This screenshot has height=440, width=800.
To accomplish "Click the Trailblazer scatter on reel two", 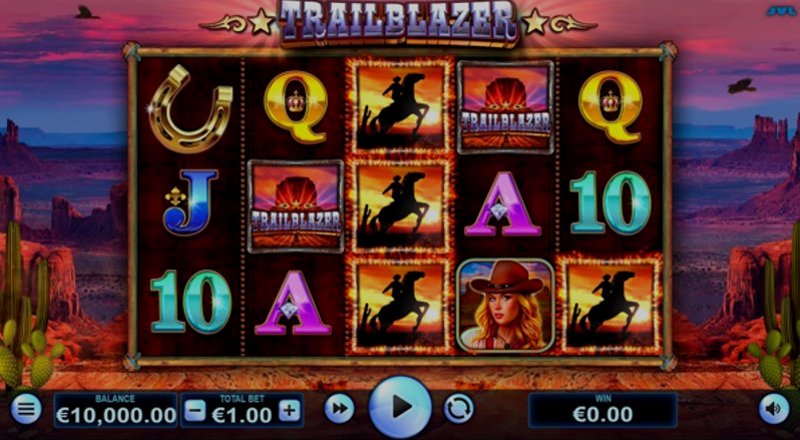I will 296,206.
